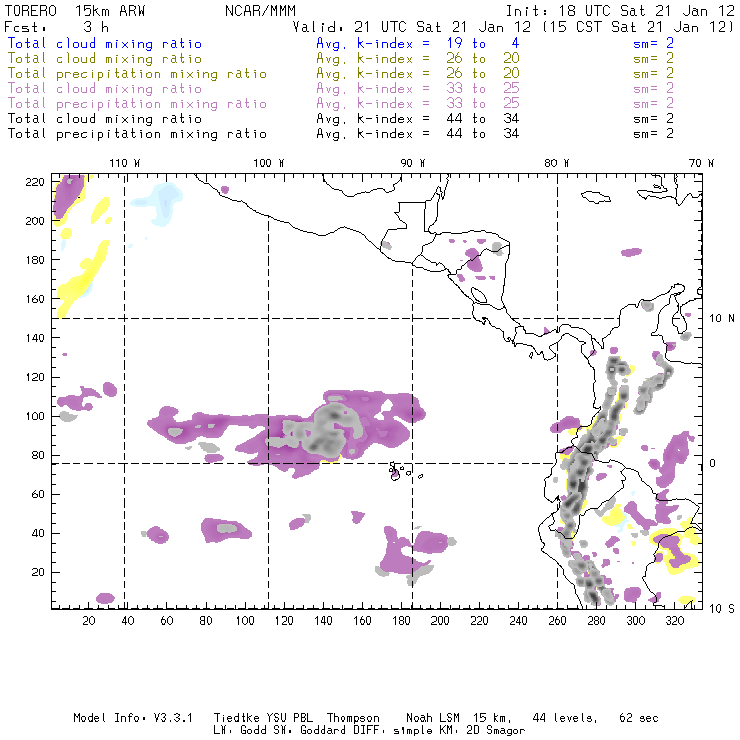The height and width of the screenshot is (740, 740).
Task: Click '140' on the left vertical axis
Action: pos(35,338)
